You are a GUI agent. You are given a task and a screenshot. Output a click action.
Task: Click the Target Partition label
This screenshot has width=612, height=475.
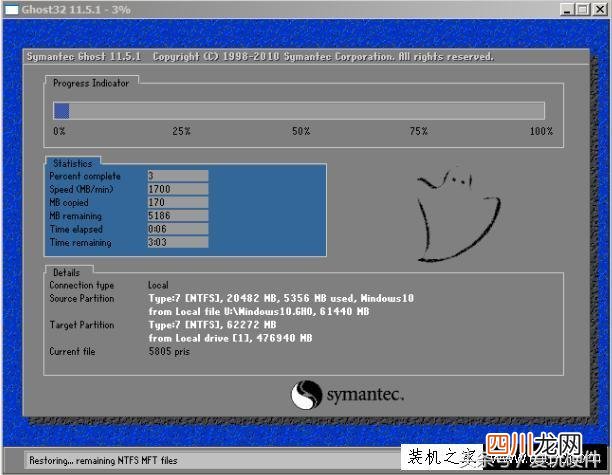pyautogui.click(x=82, y=325)
